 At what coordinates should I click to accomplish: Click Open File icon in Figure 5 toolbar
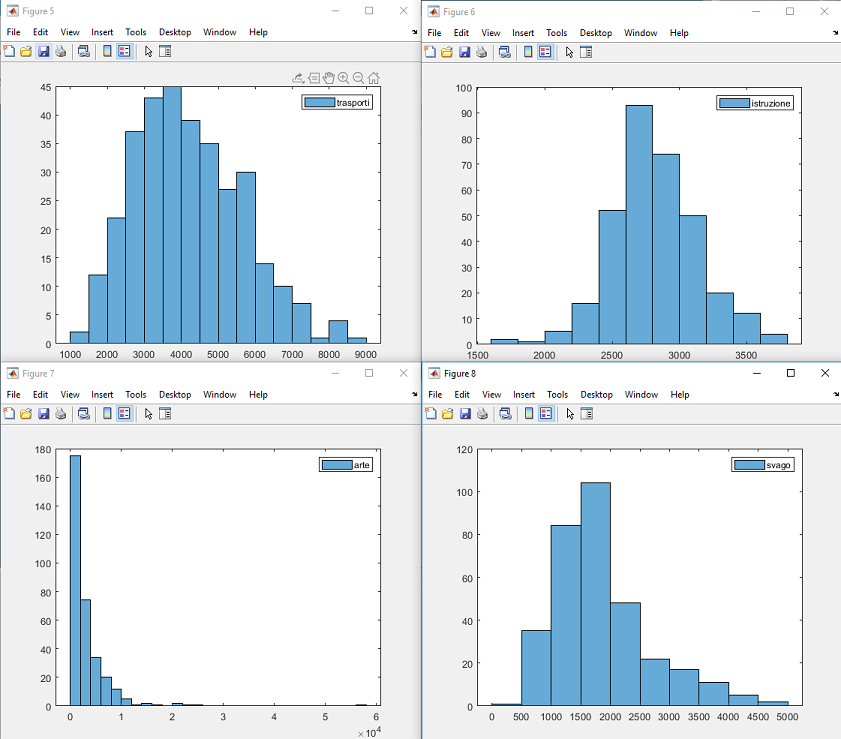(26, 51)
